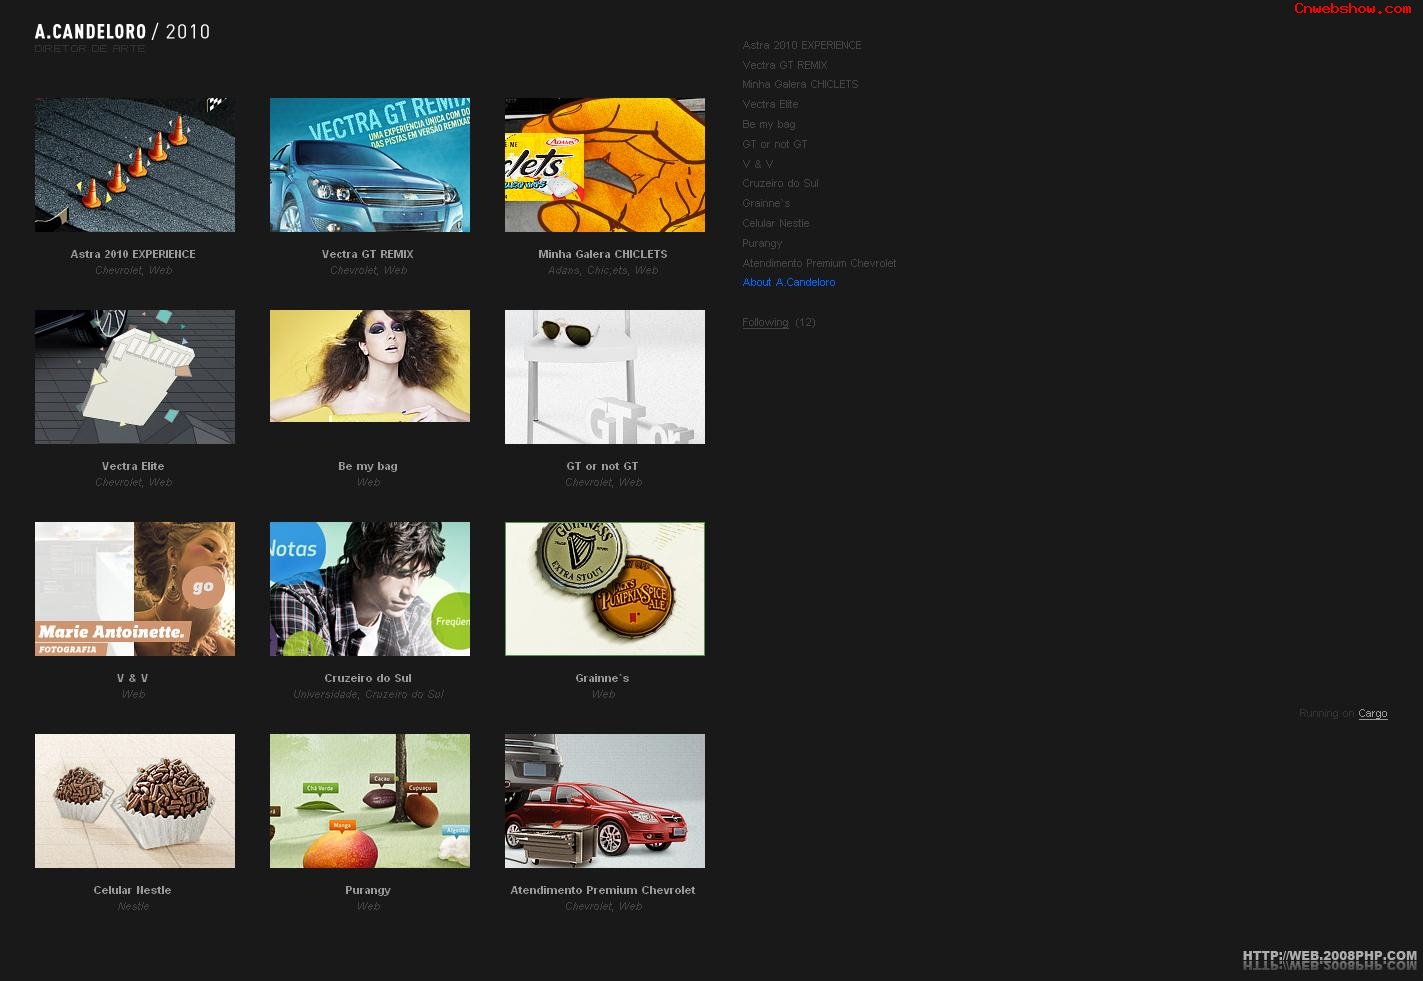
Task: Click the V & V caption title
Action: pos(133,678)
